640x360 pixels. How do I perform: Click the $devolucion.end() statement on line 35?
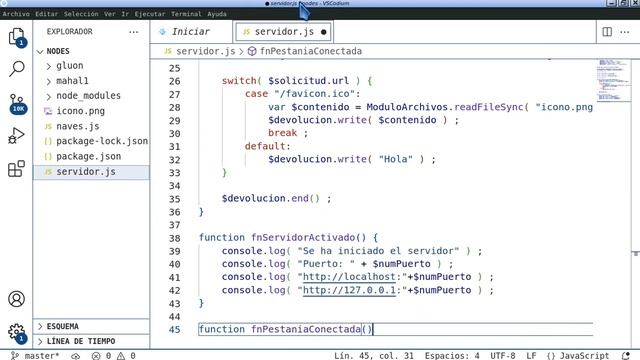click(x=276, y=198)
